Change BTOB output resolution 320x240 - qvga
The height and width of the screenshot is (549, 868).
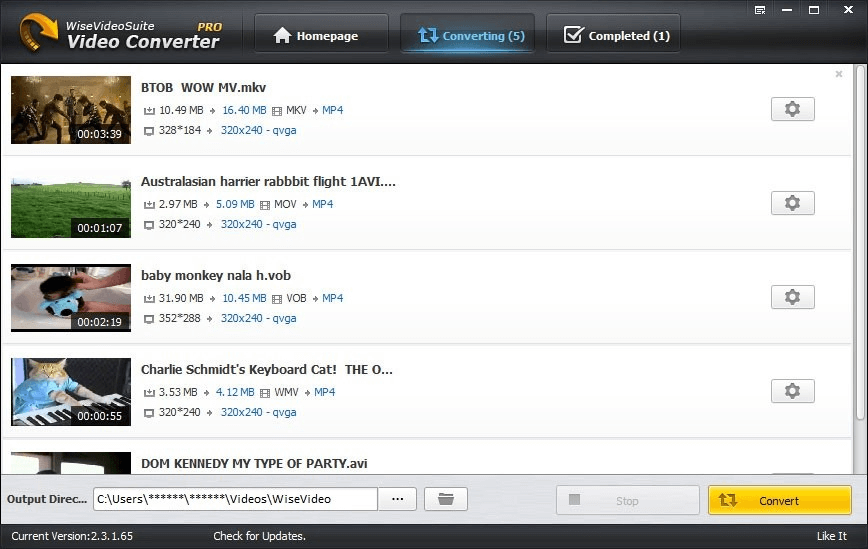(259, 131)
